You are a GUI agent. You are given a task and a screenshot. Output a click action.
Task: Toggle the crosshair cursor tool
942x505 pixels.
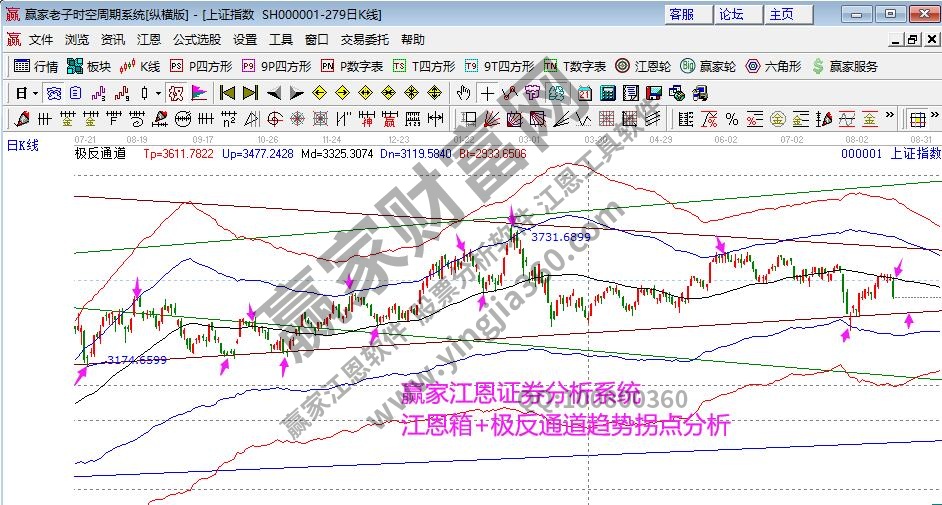[x=487, y=93]
